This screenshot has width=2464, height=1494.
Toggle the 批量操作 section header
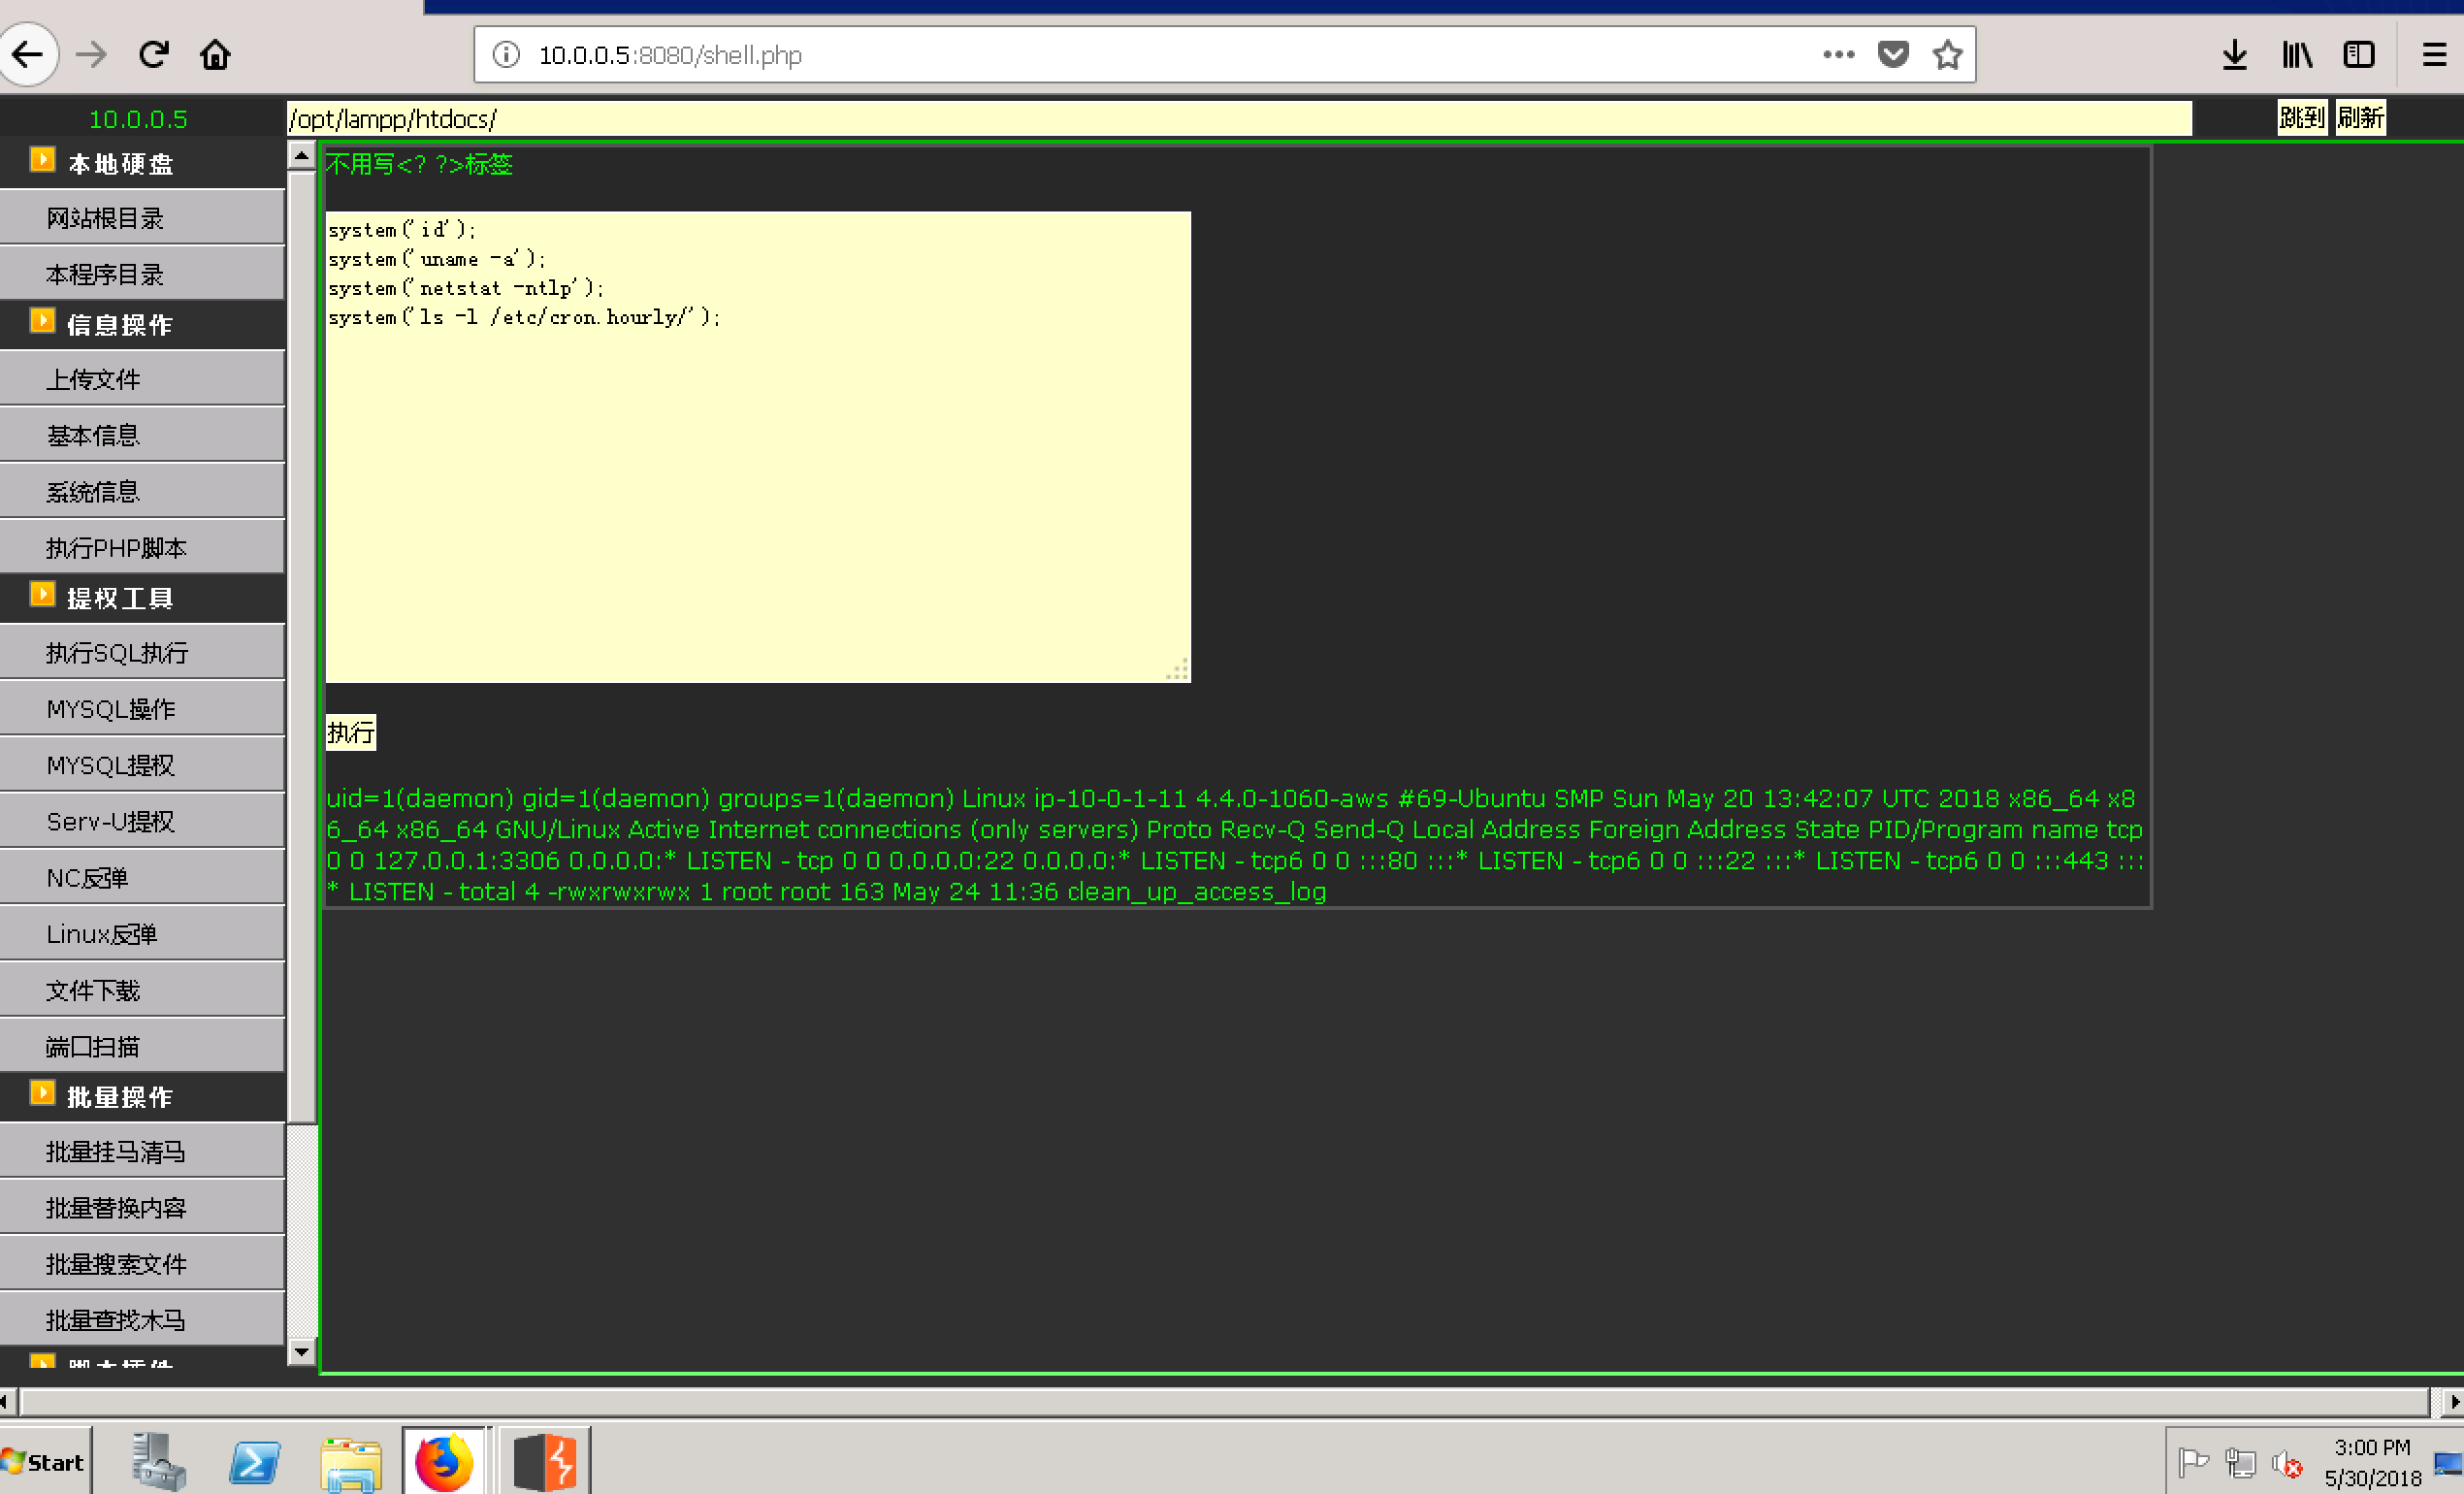[x=120, y=1097]
